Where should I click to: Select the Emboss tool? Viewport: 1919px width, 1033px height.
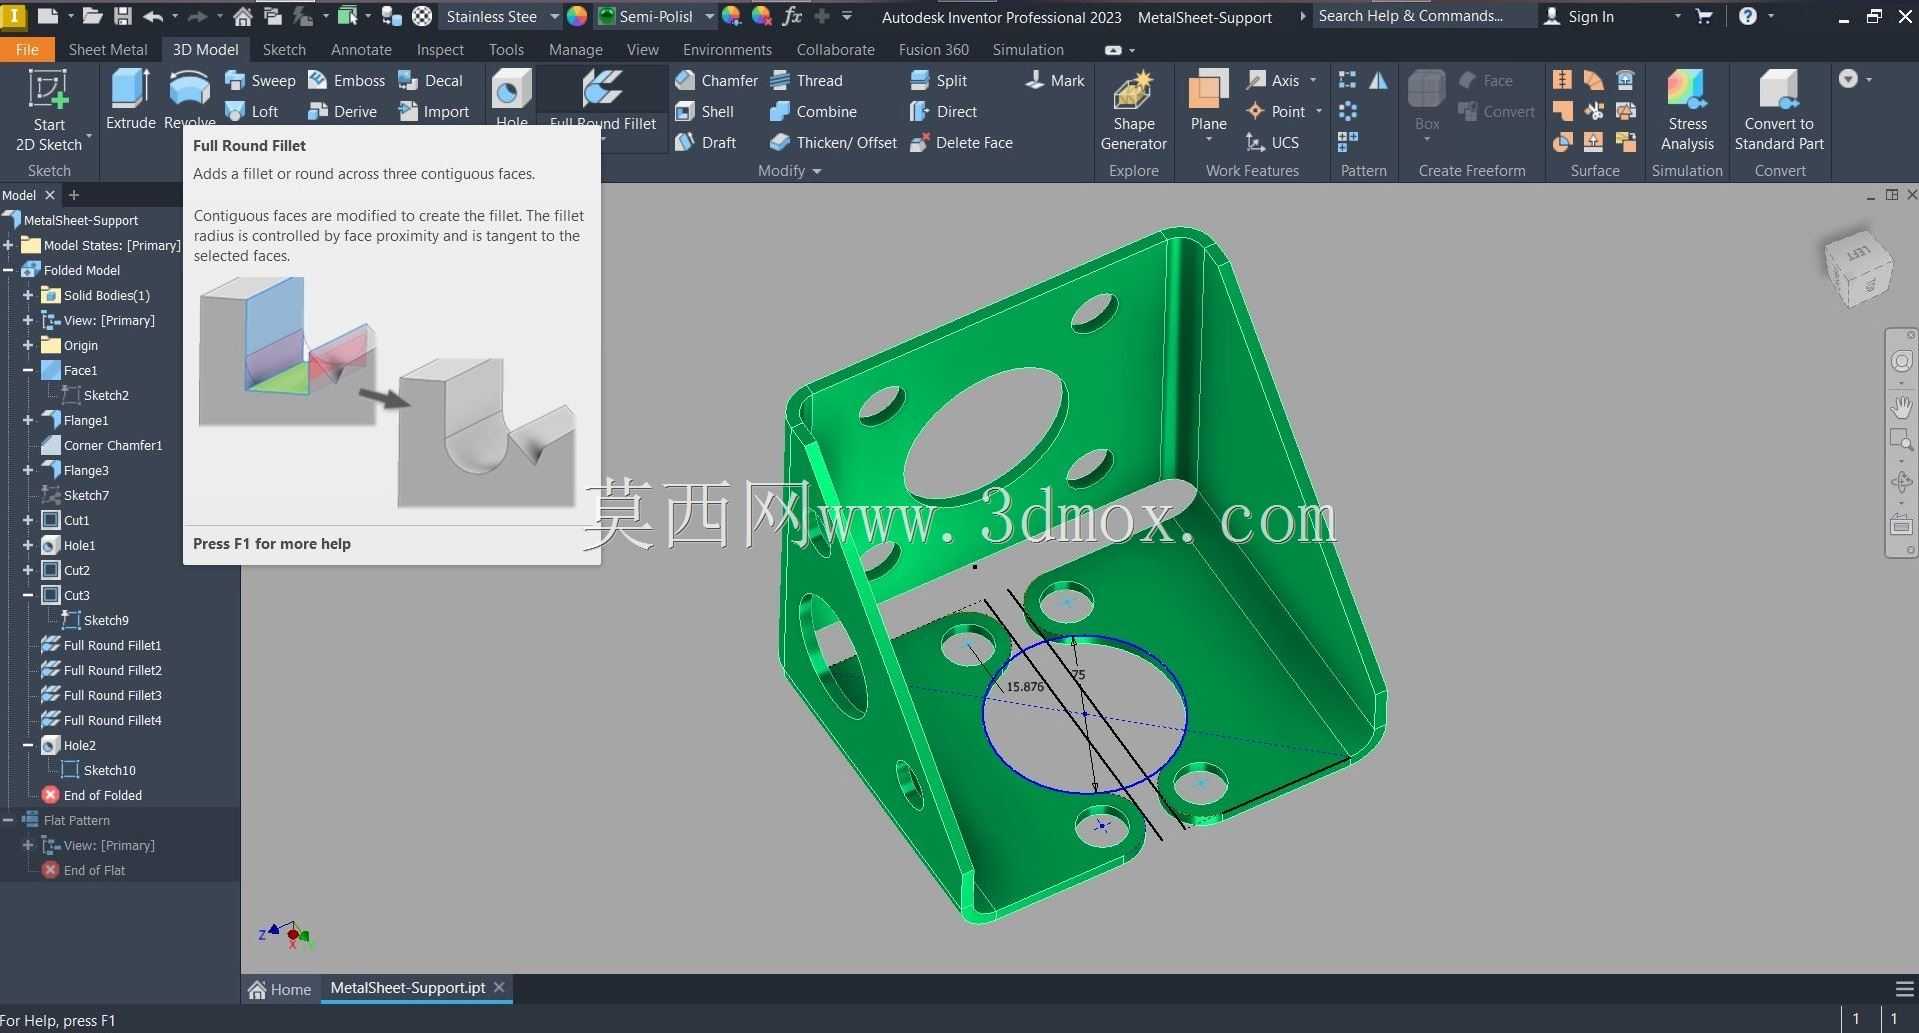tap(346, 81)
